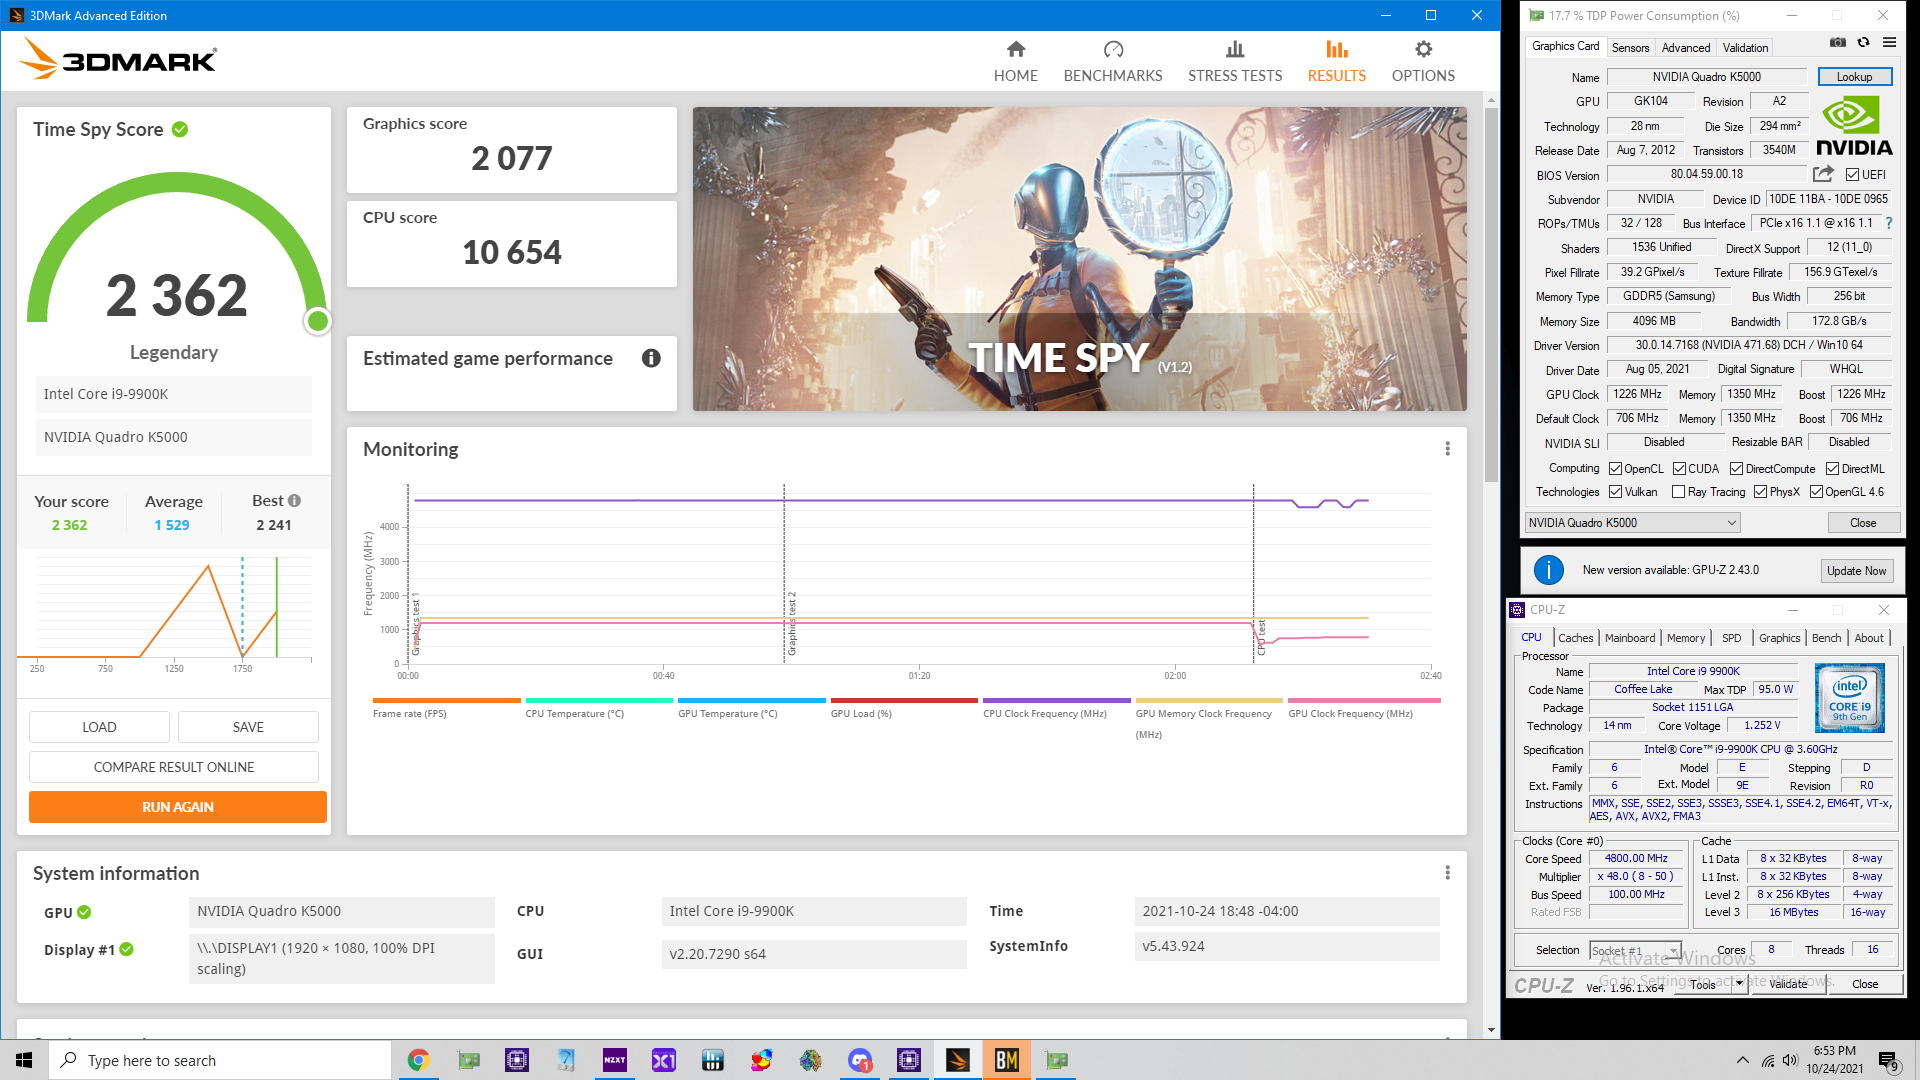Screen dimensions: 1920x1080
Task: Click the GPU-Z refresh icon
Action: 1863,43
